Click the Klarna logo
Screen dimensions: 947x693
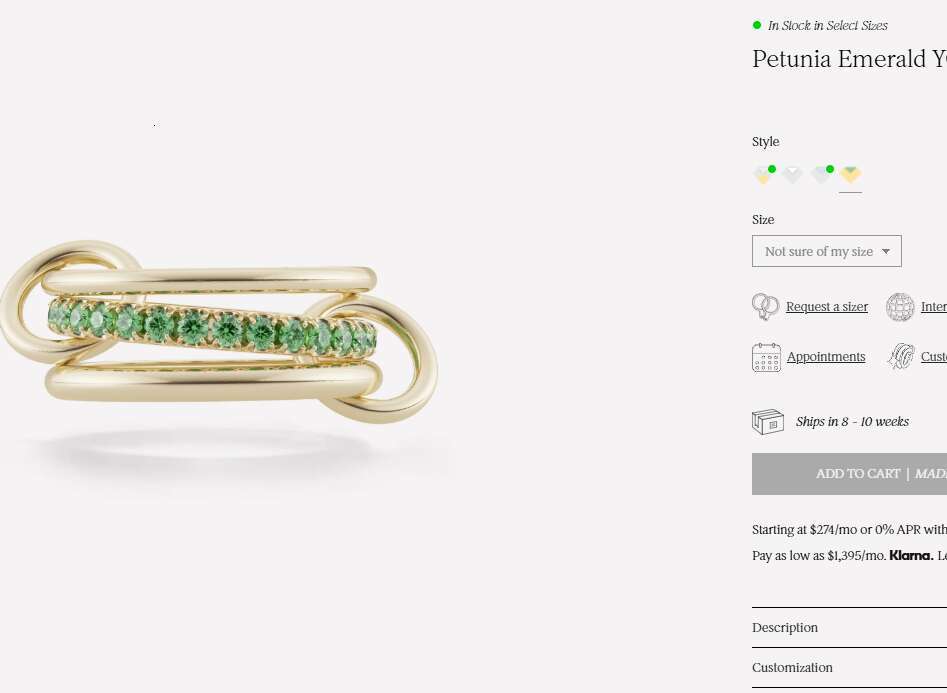pyautogui.click(x=911, y=556)
